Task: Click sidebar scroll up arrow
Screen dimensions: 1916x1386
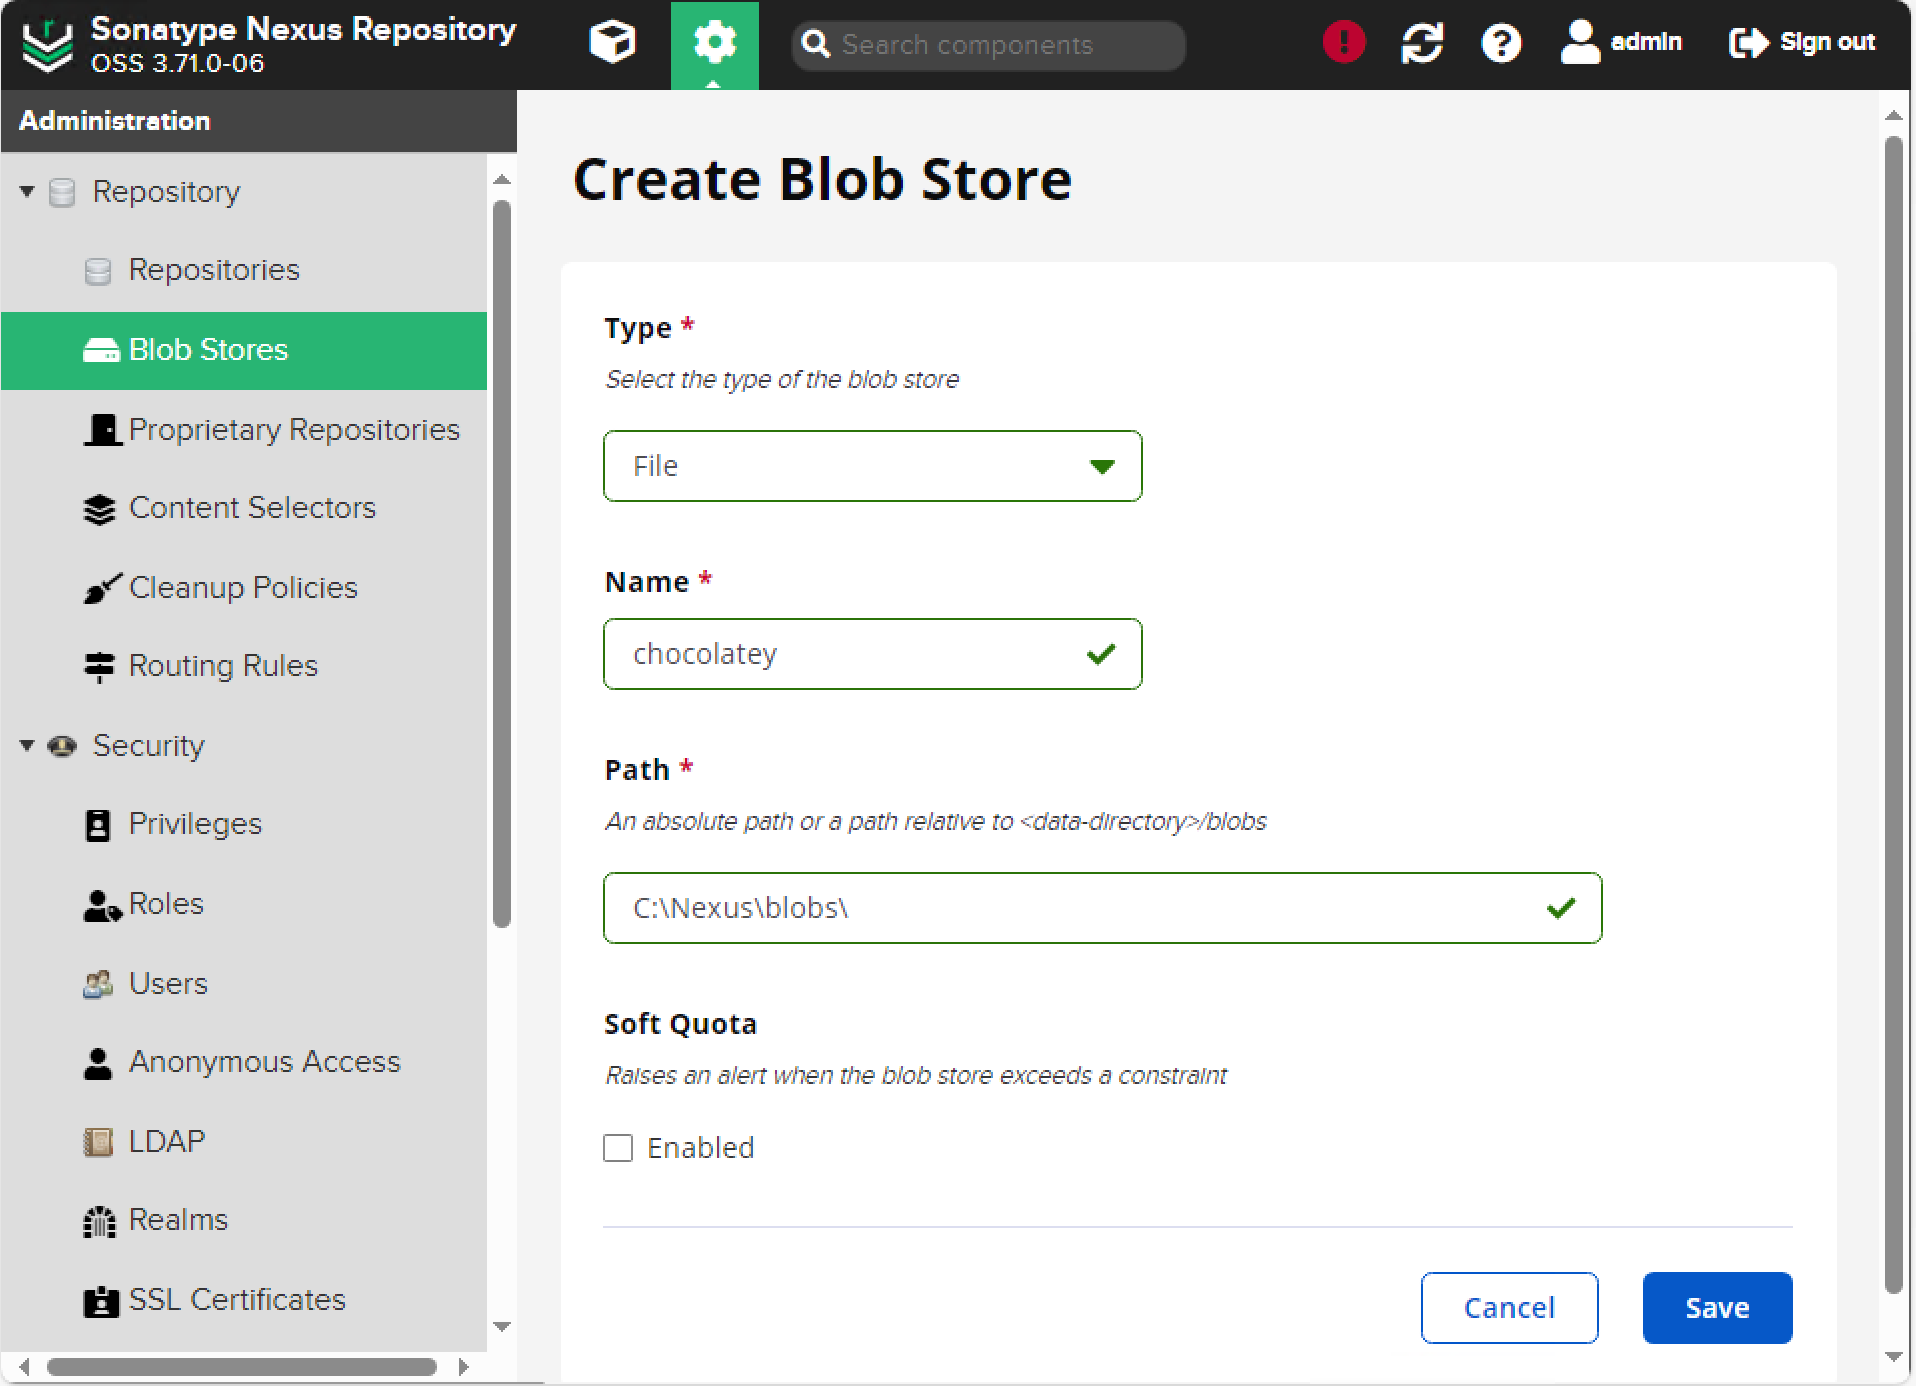Action: coord(502,179)
